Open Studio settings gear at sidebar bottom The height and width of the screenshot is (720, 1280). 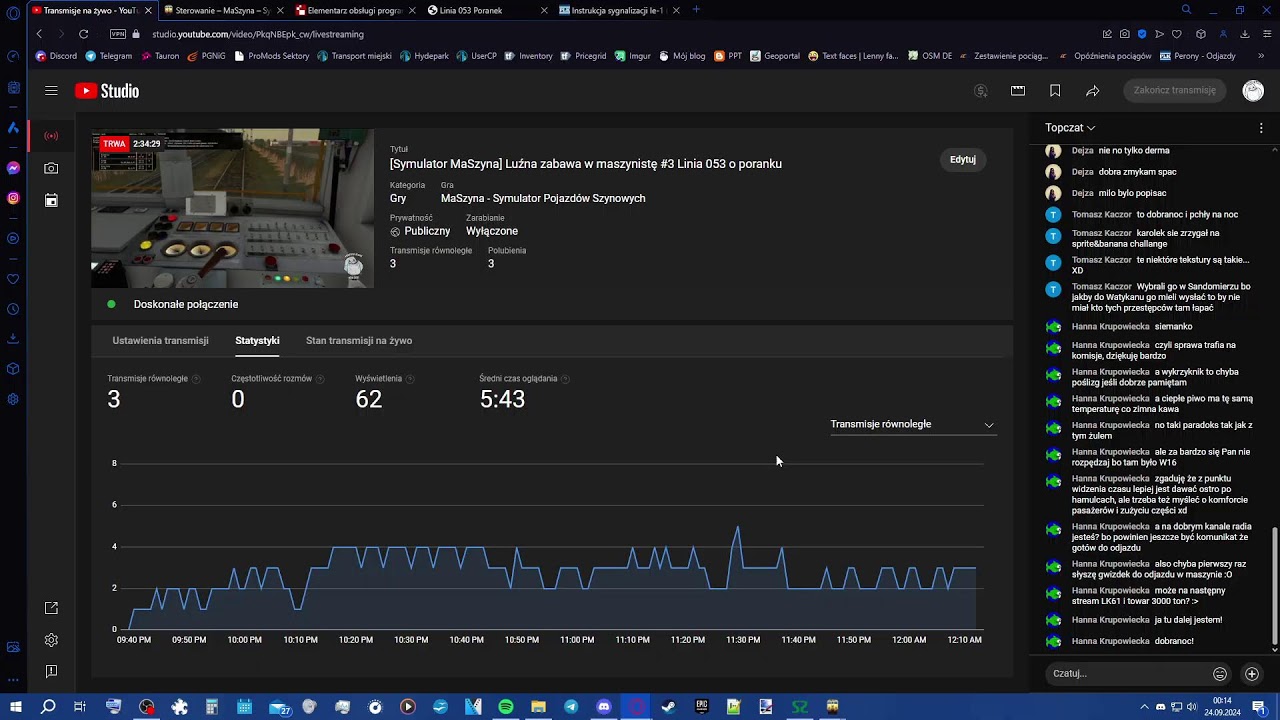(51, 640)
